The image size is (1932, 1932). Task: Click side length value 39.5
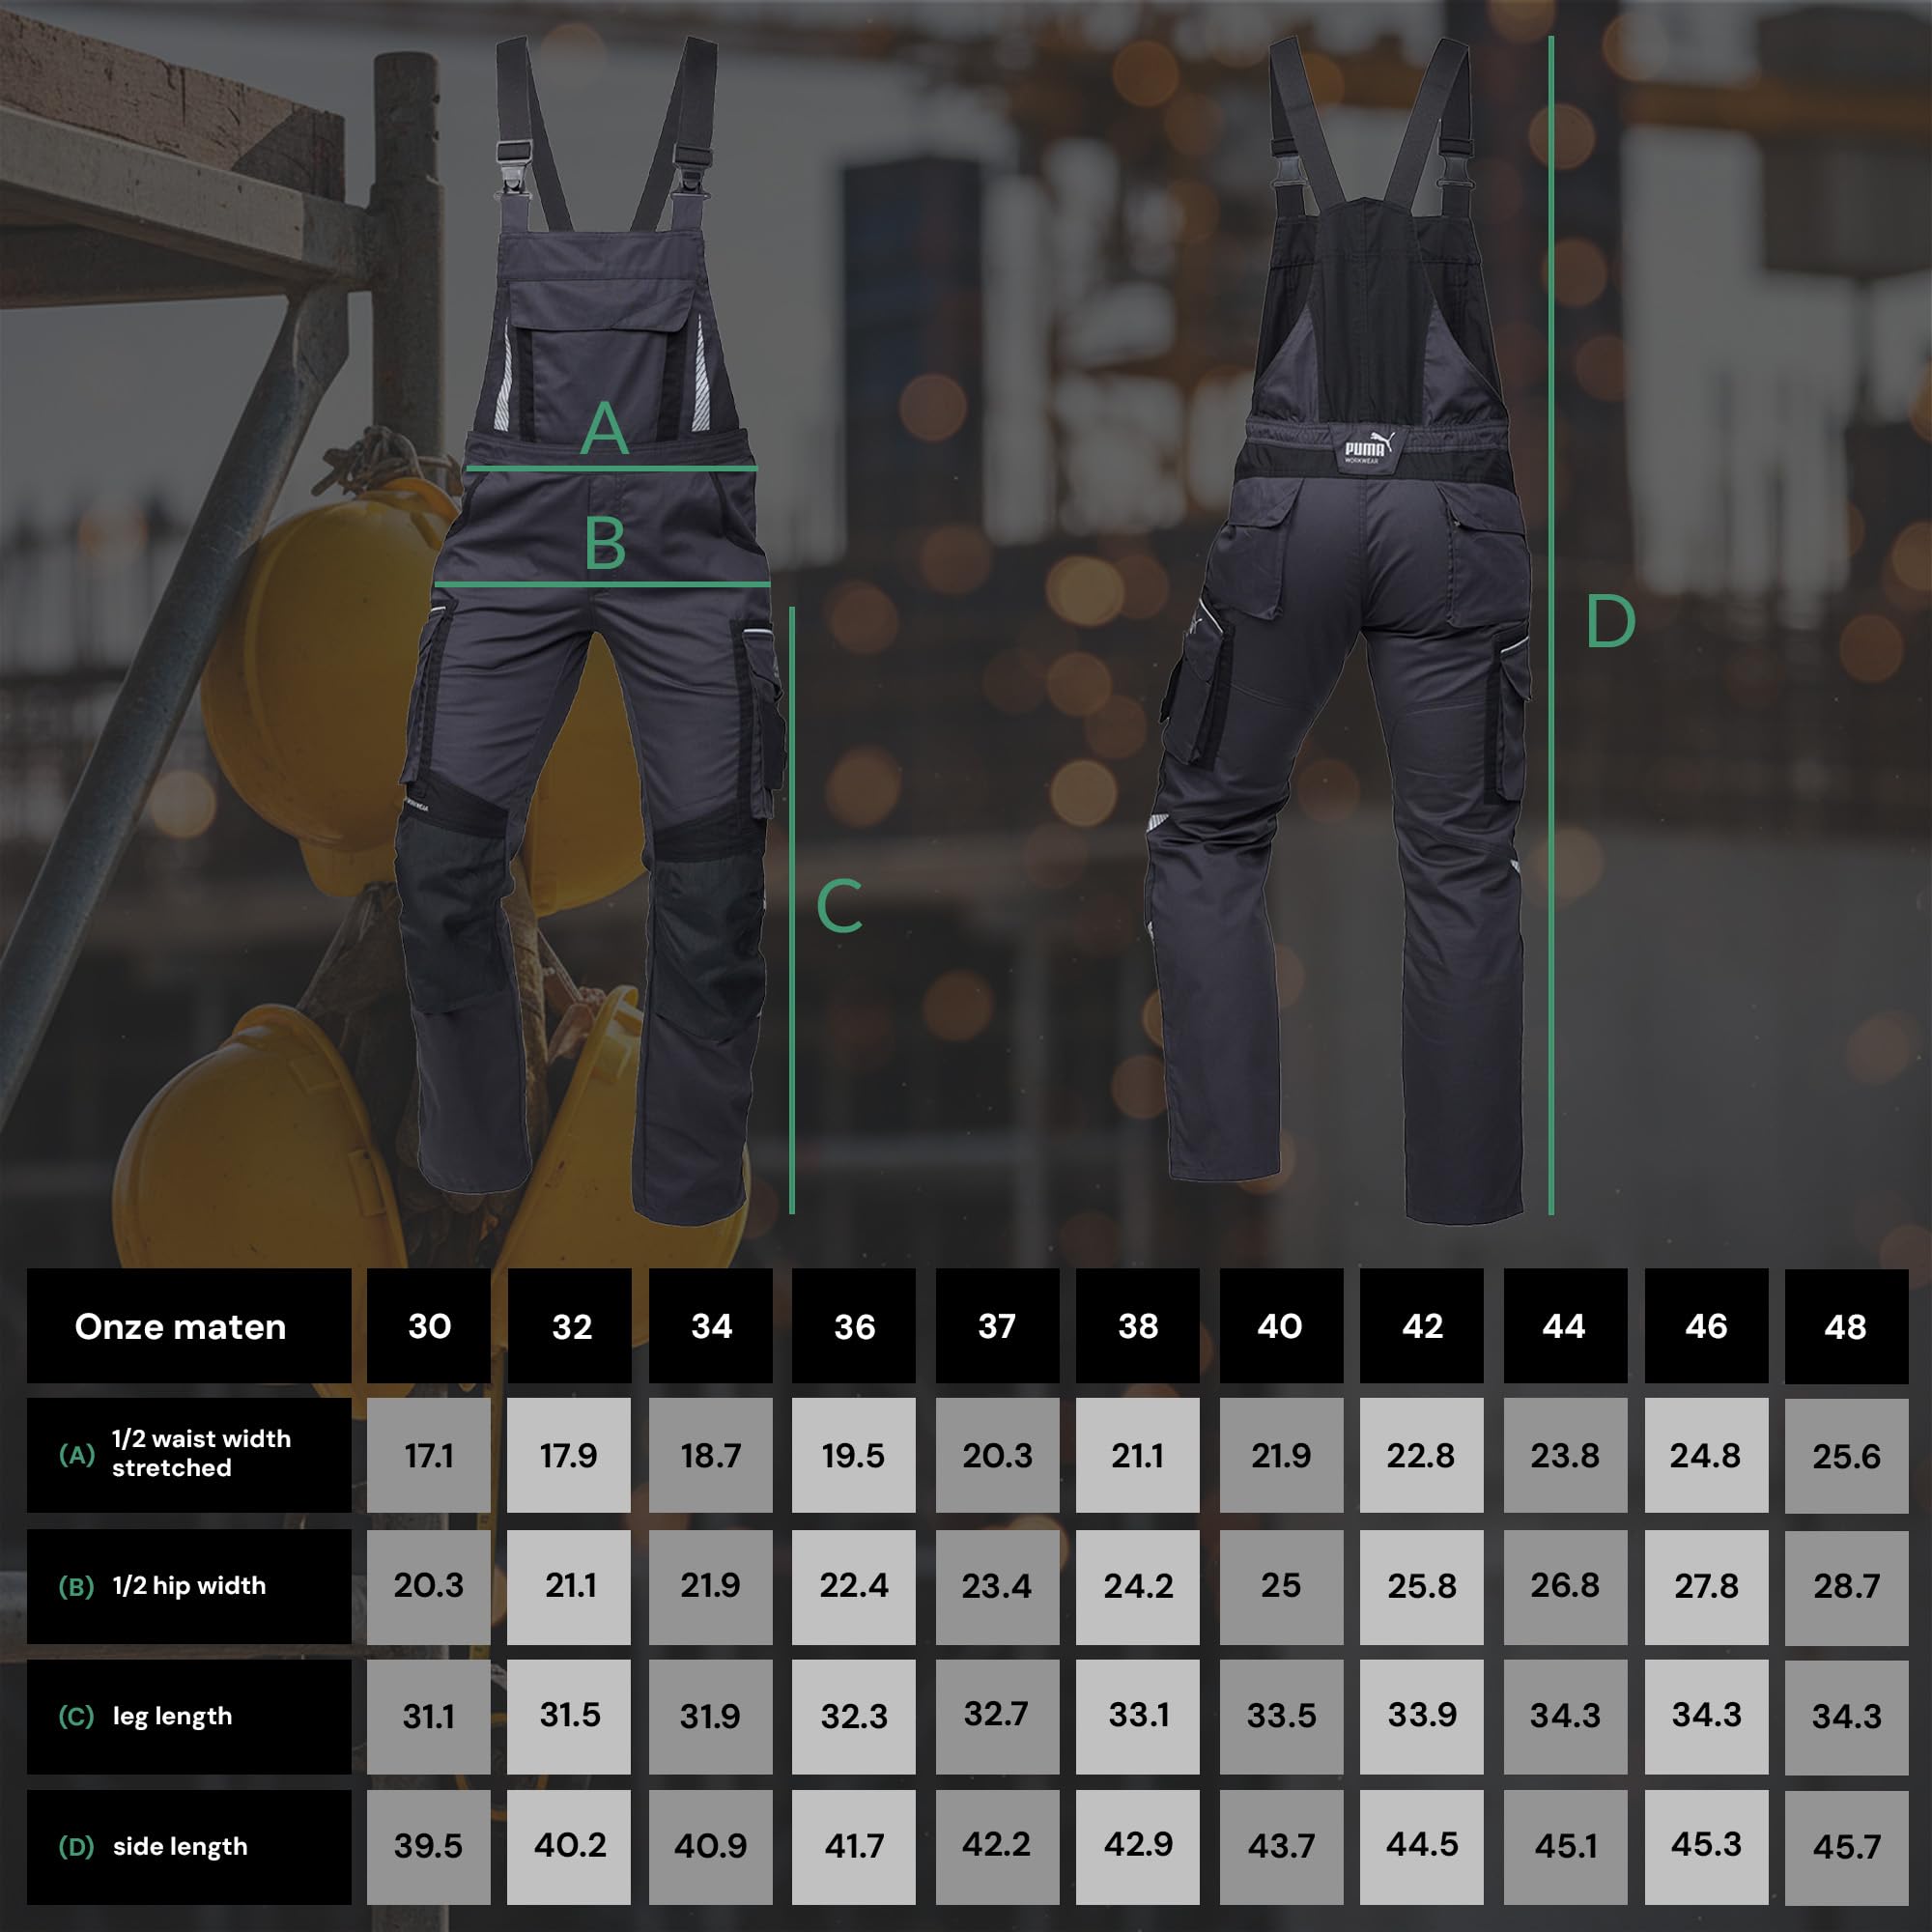click(x=429, y=1847)
